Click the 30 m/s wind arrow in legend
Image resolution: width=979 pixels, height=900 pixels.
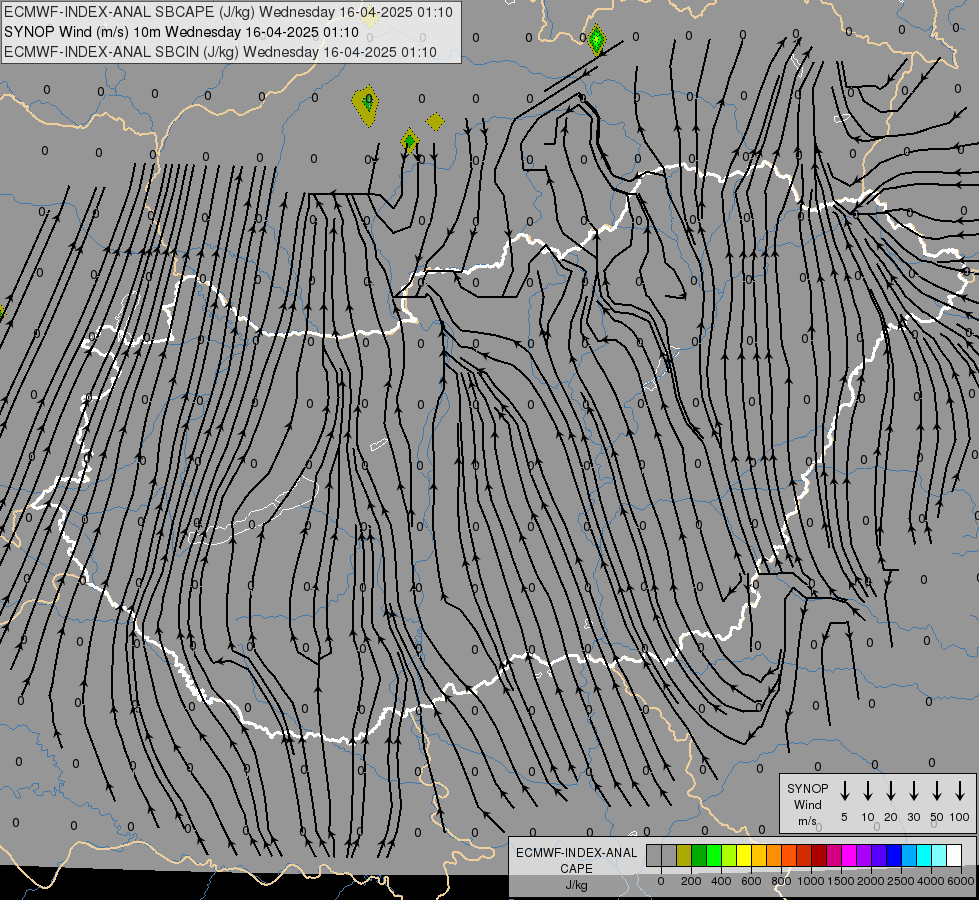pos(913,791)
